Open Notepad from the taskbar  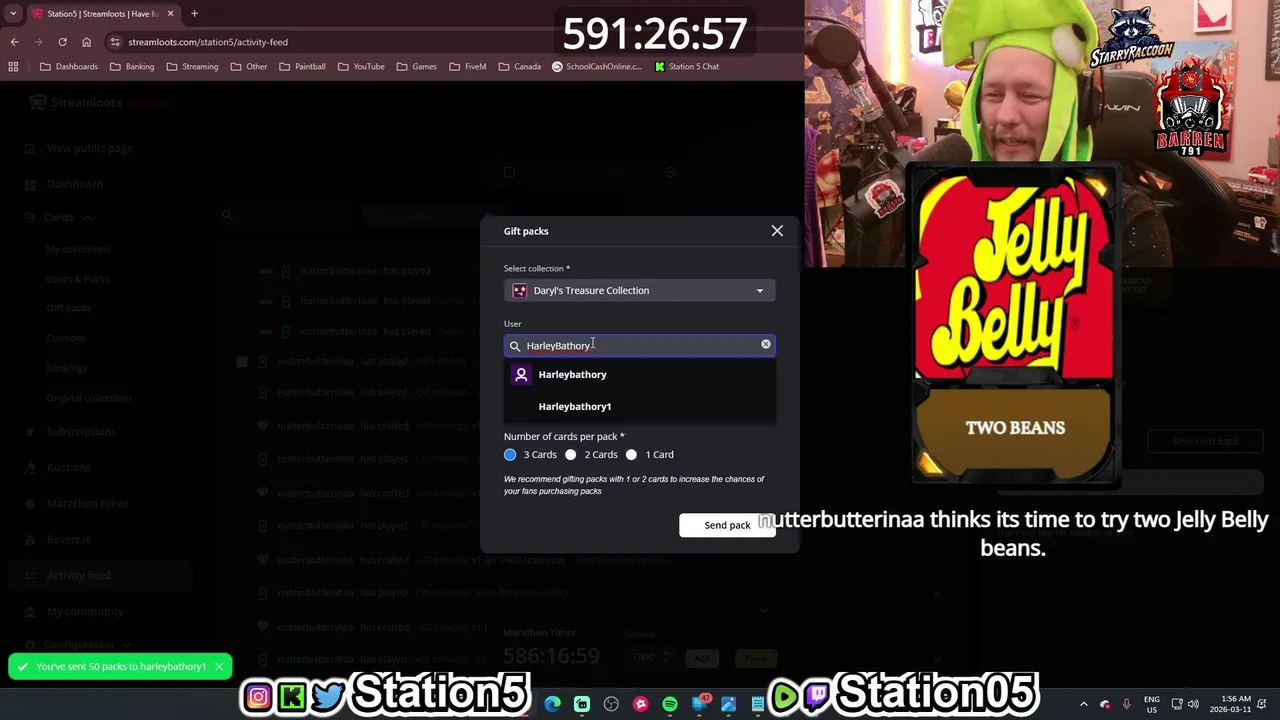coord(758,704)
